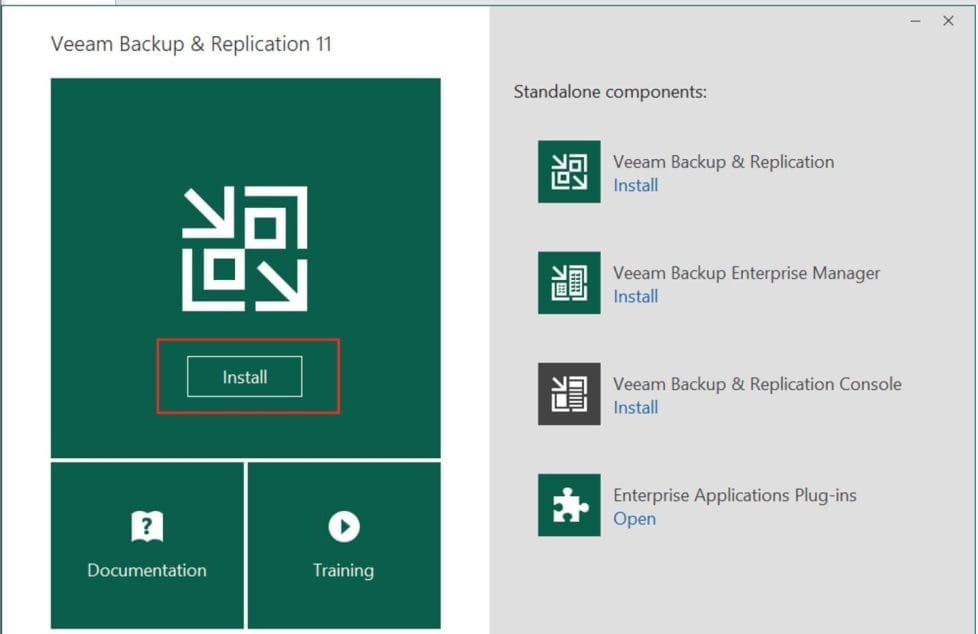Click Install under standalone Veeam Backup & Replication

635,185
